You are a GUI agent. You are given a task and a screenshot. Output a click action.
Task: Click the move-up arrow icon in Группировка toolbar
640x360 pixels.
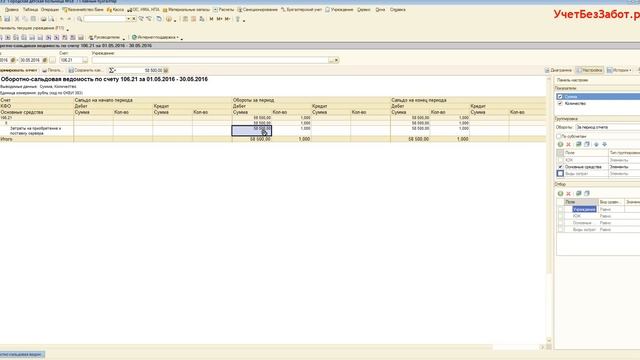(x=596, y=144)
